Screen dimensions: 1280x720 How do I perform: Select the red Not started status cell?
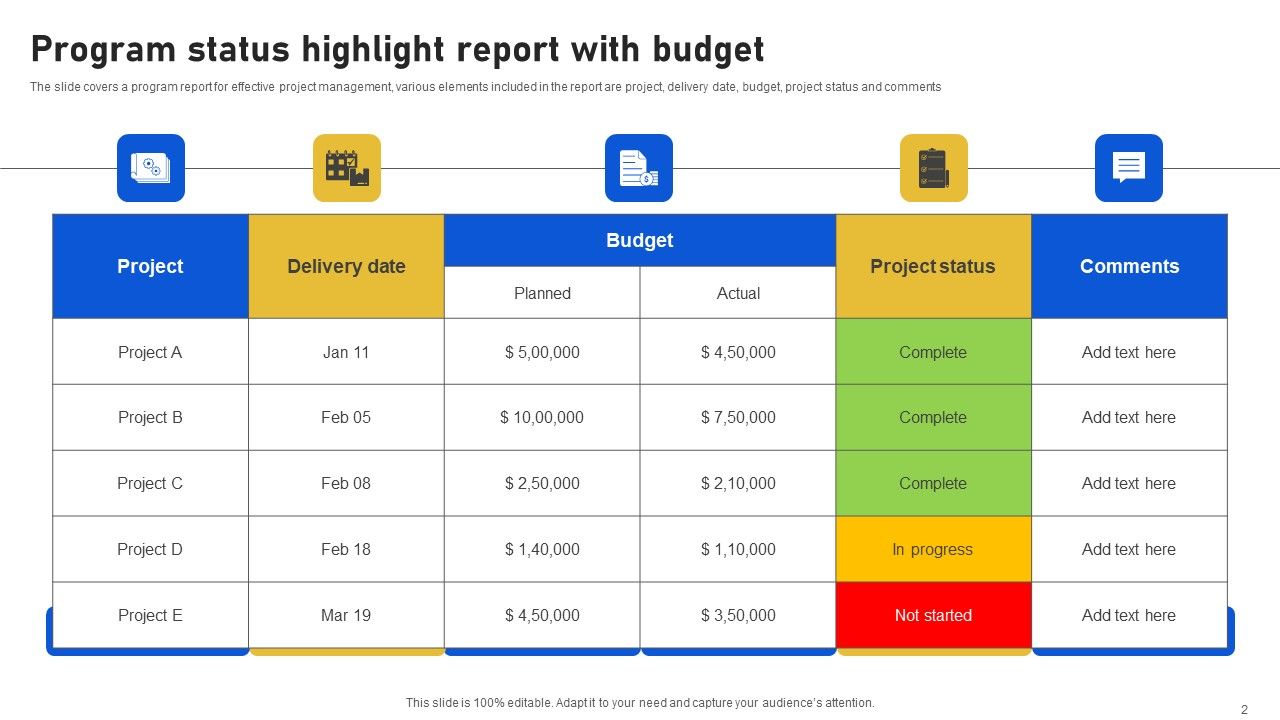click(933, 615)
